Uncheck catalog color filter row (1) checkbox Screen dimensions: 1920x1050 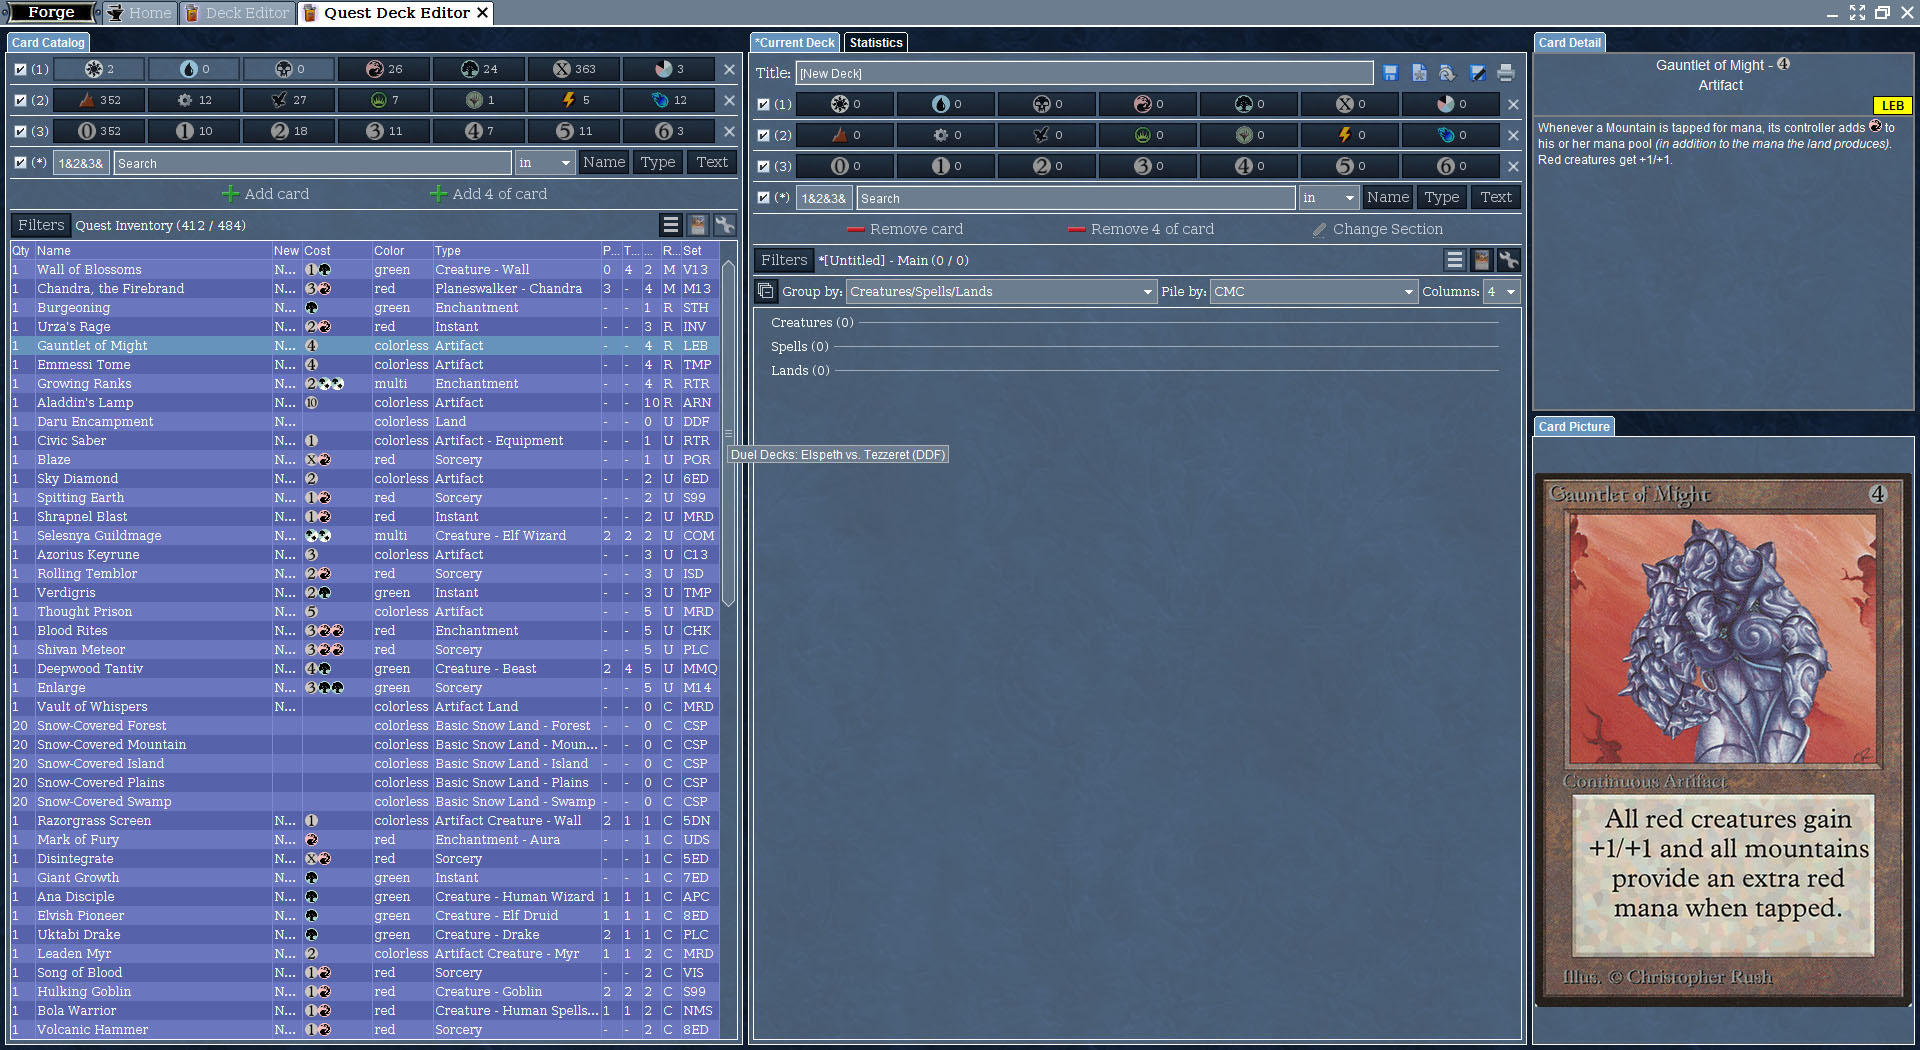[20, 69]
